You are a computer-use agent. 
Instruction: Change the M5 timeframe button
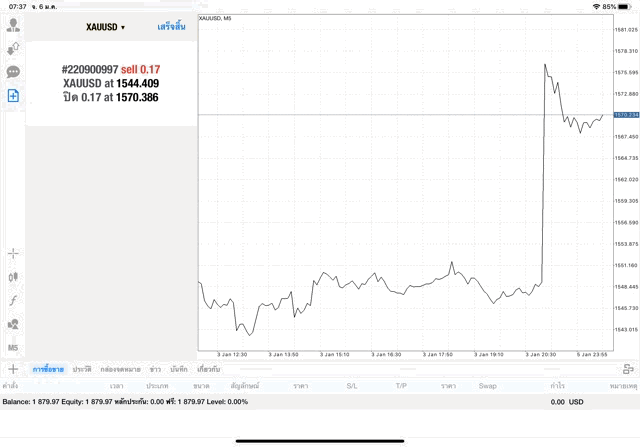click(x=13, y=348)
